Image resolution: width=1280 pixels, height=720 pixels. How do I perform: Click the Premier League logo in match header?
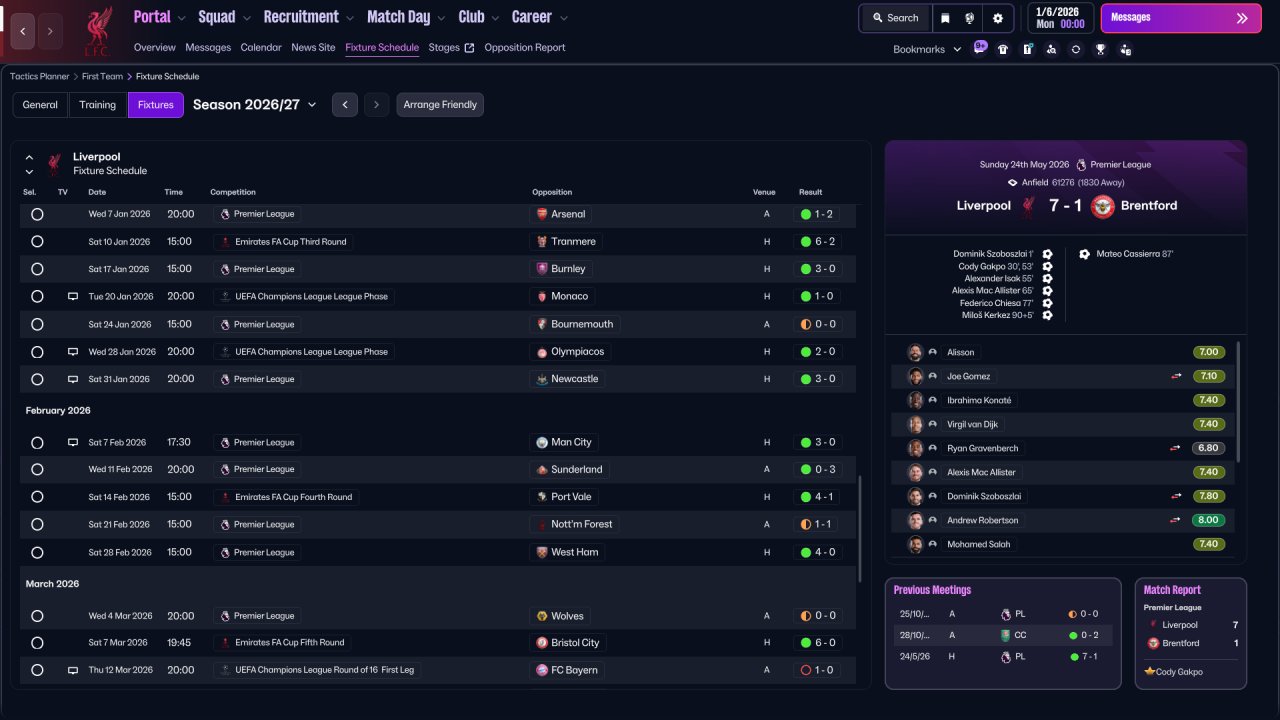pos(1081,165)
